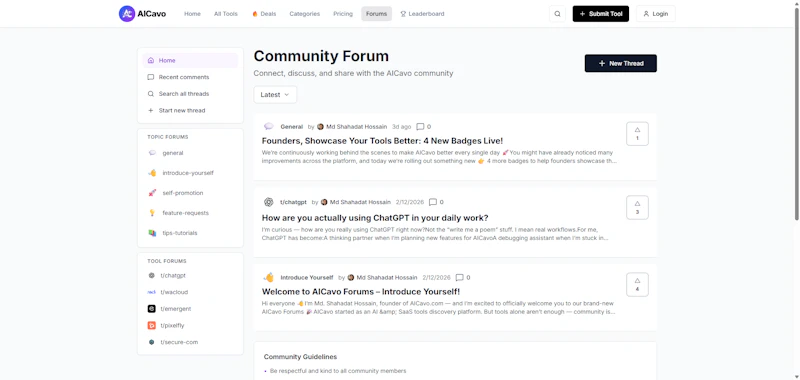Click the introduce-yourself waving hand icon
Screen dimensions: 800x380
point(152,173)
